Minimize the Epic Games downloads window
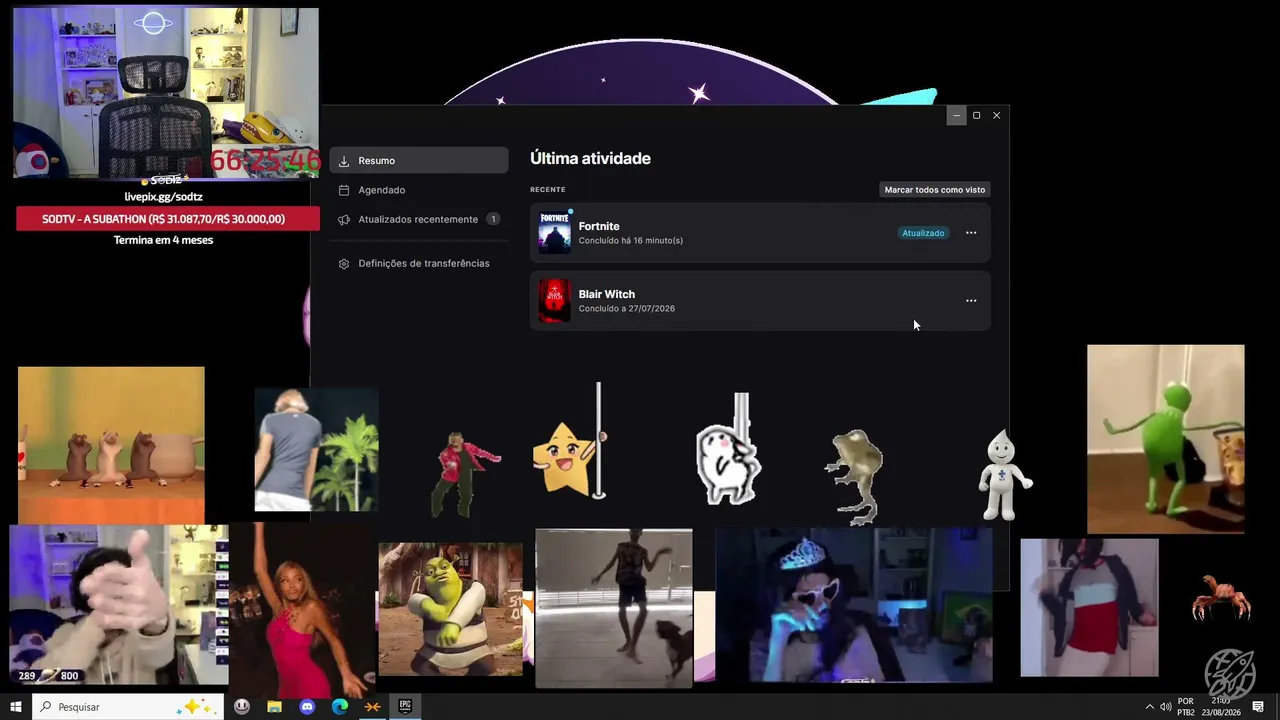This screenshot has width=1280, height=720. (956, 116)
